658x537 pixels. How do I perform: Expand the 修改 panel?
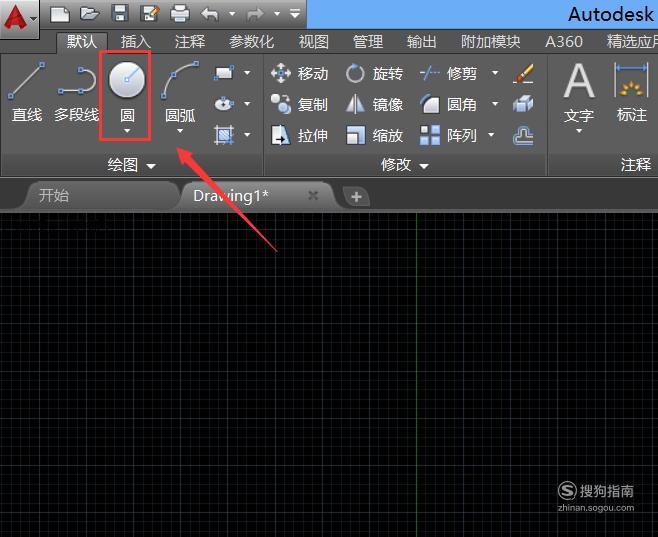[405, 165]
